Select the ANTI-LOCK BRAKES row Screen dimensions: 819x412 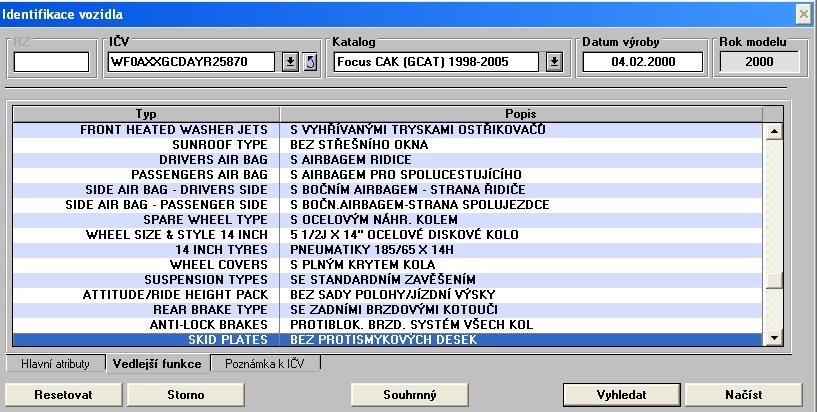(210, 325)
